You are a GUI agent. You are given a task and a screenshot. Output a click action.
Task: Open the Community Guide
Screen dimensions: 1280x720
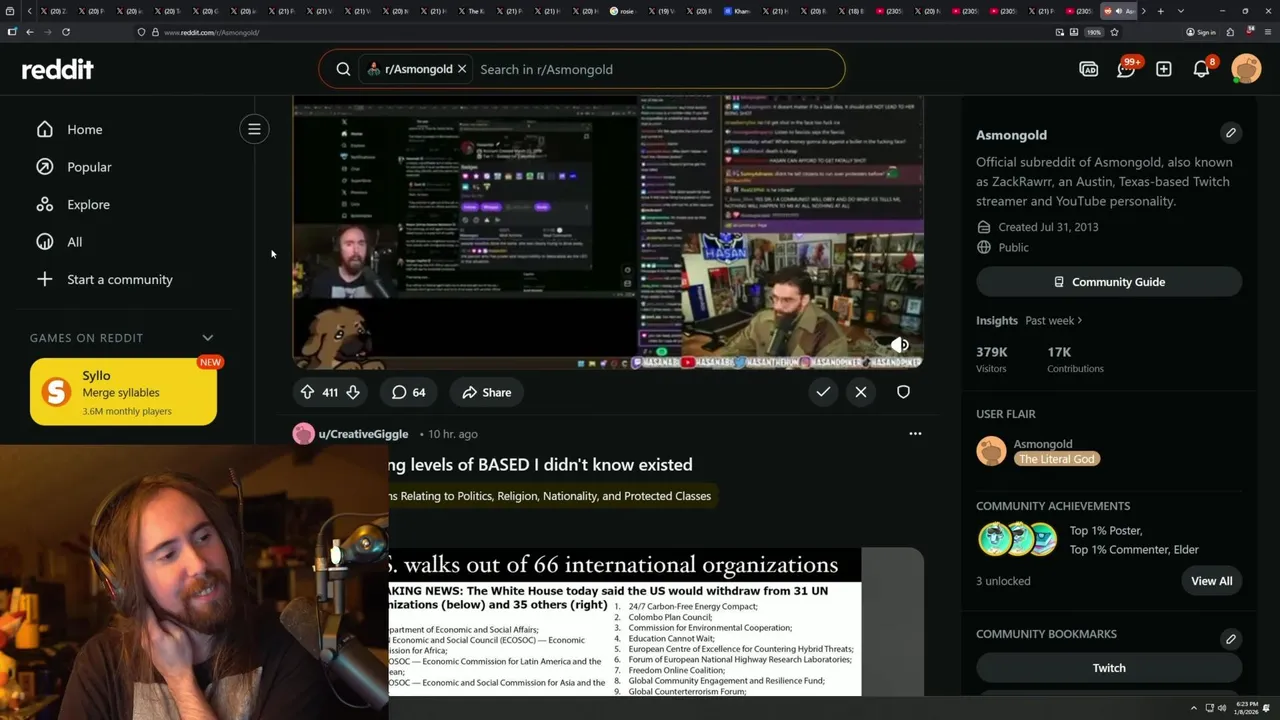click(x=1109, y=282)
